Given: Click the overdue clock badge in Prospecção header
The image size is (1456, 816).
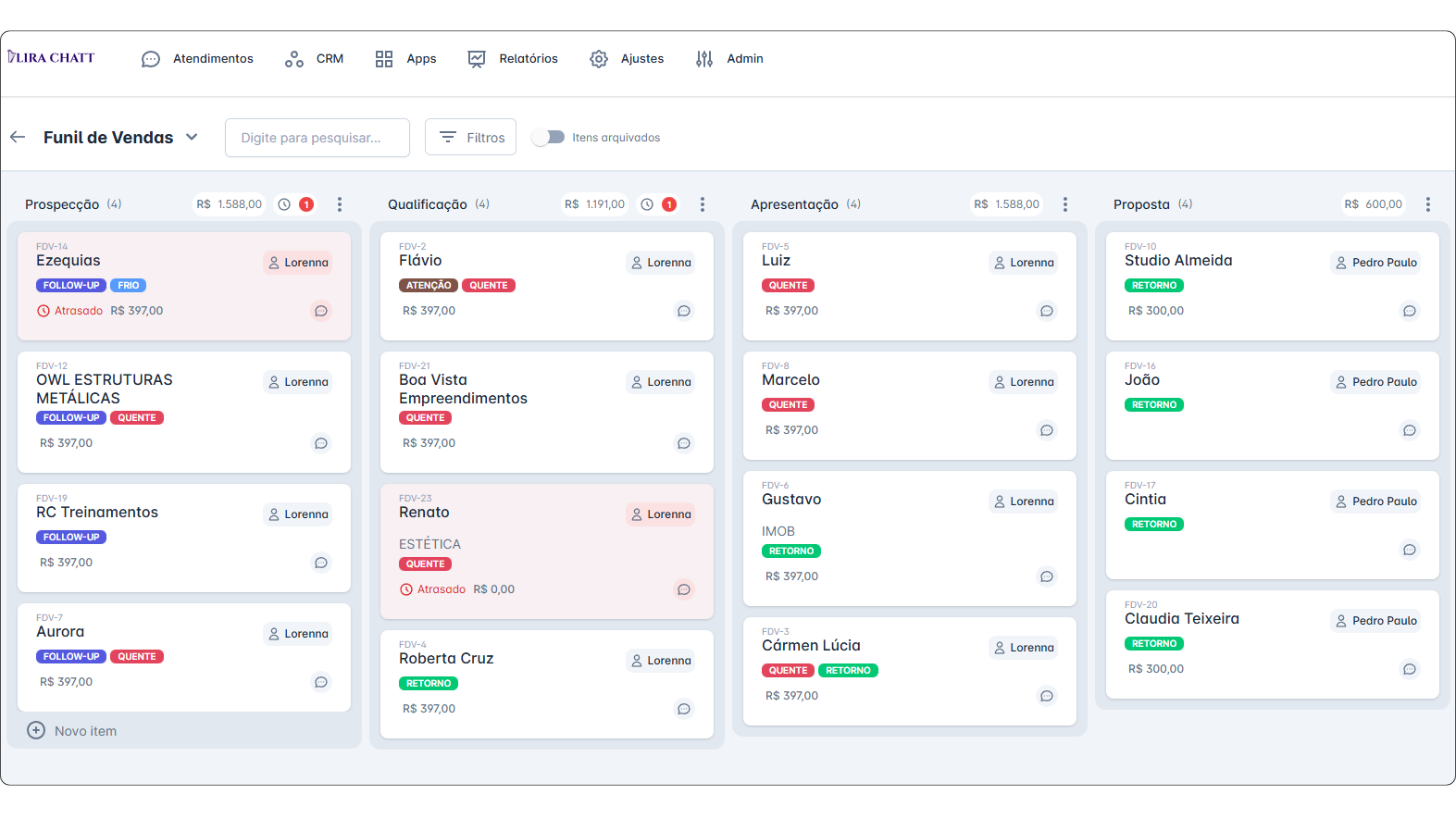Looking at the screenshot, I should coord(295,204).
